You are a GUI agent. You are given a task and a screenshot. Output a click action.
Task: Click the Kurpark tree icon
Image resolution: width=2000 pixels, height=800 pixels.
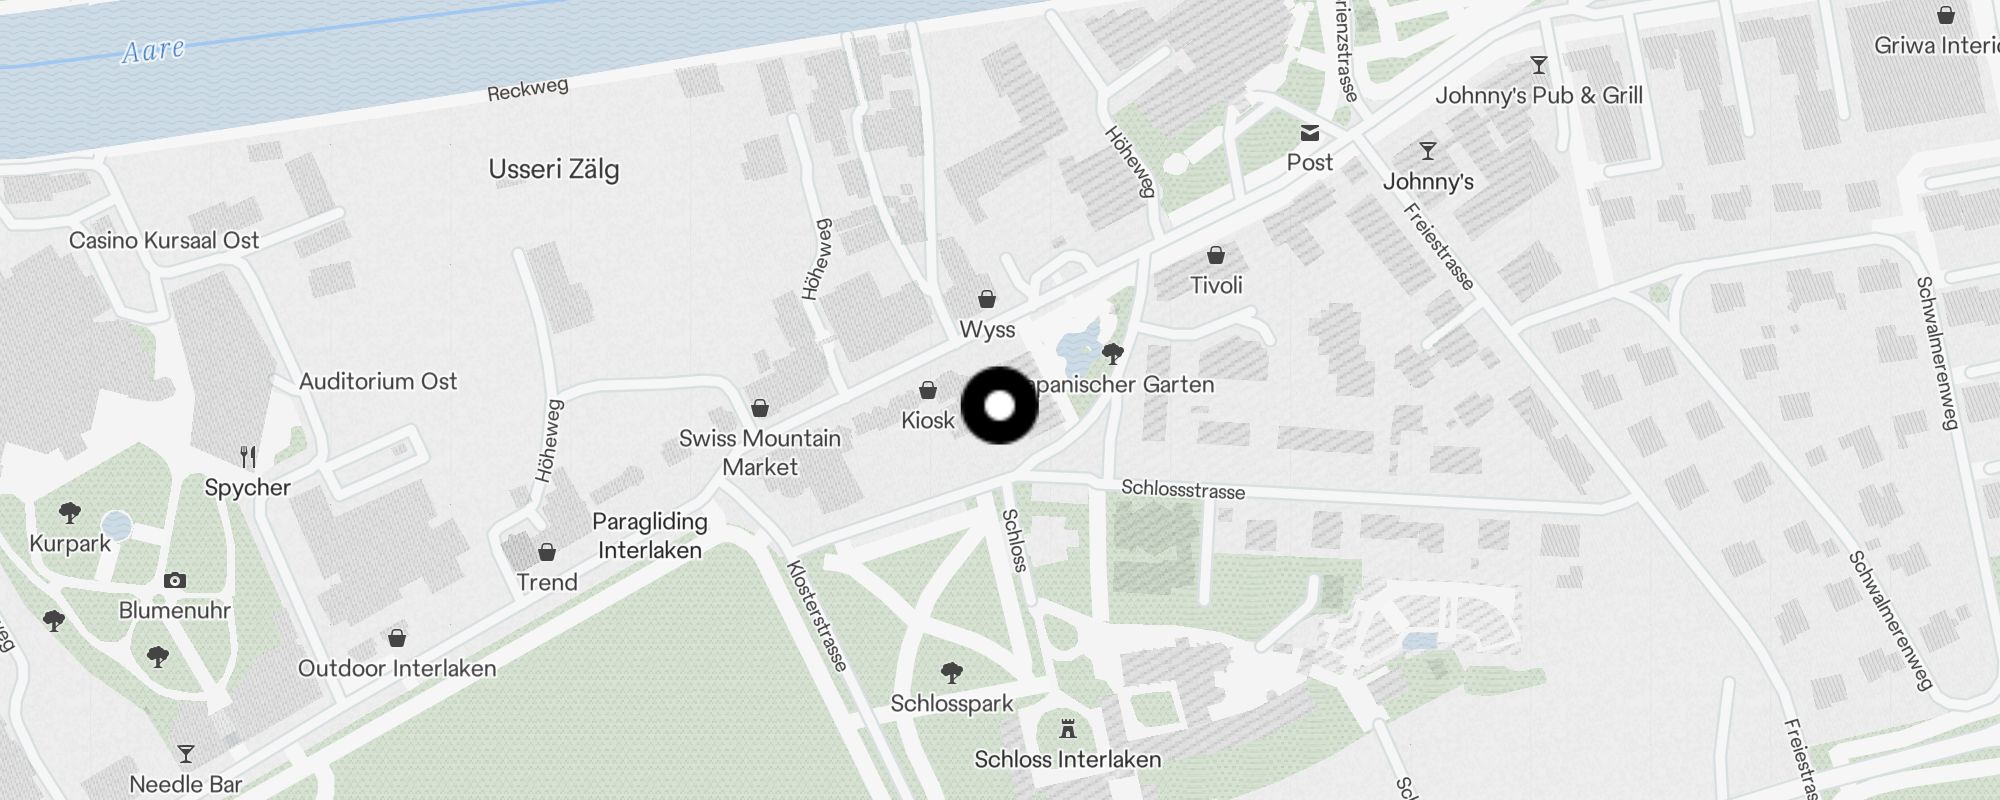(x=70, y=513)
